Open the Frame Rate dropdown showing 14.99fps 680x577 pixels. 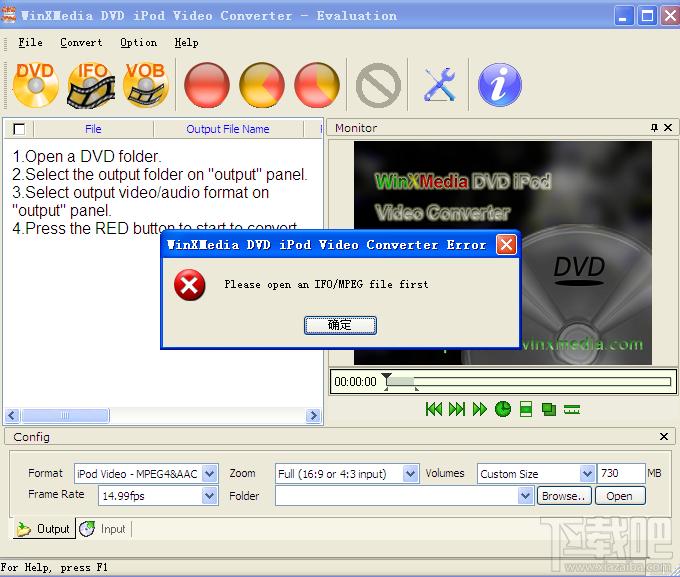[210, 495]
